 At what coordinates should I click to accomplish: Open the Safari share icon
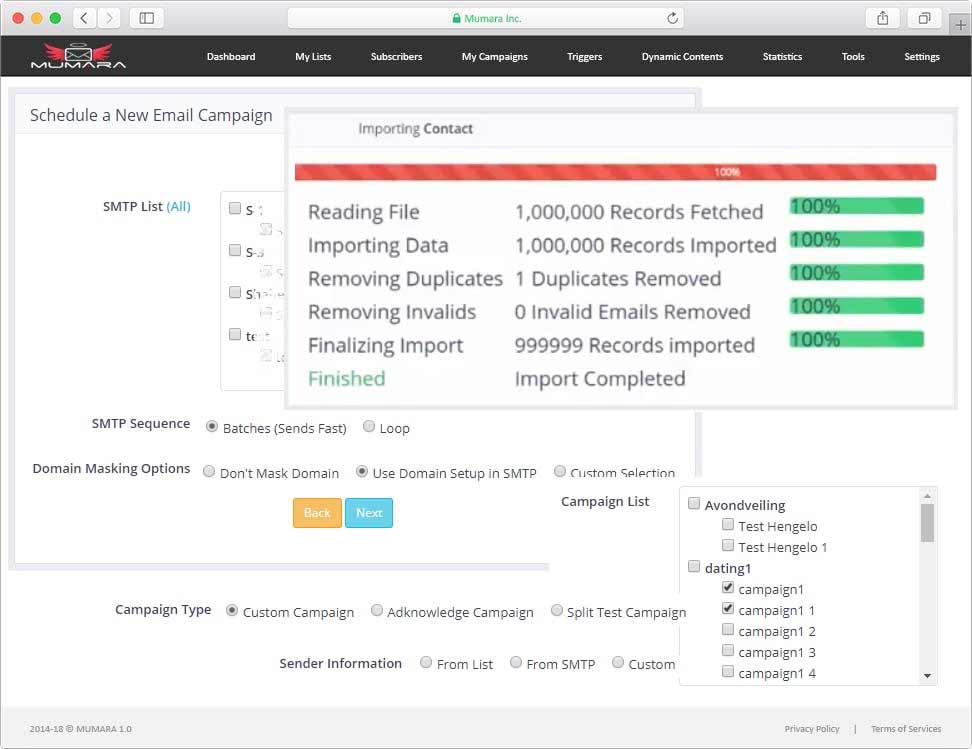click(x=882, y=18)
